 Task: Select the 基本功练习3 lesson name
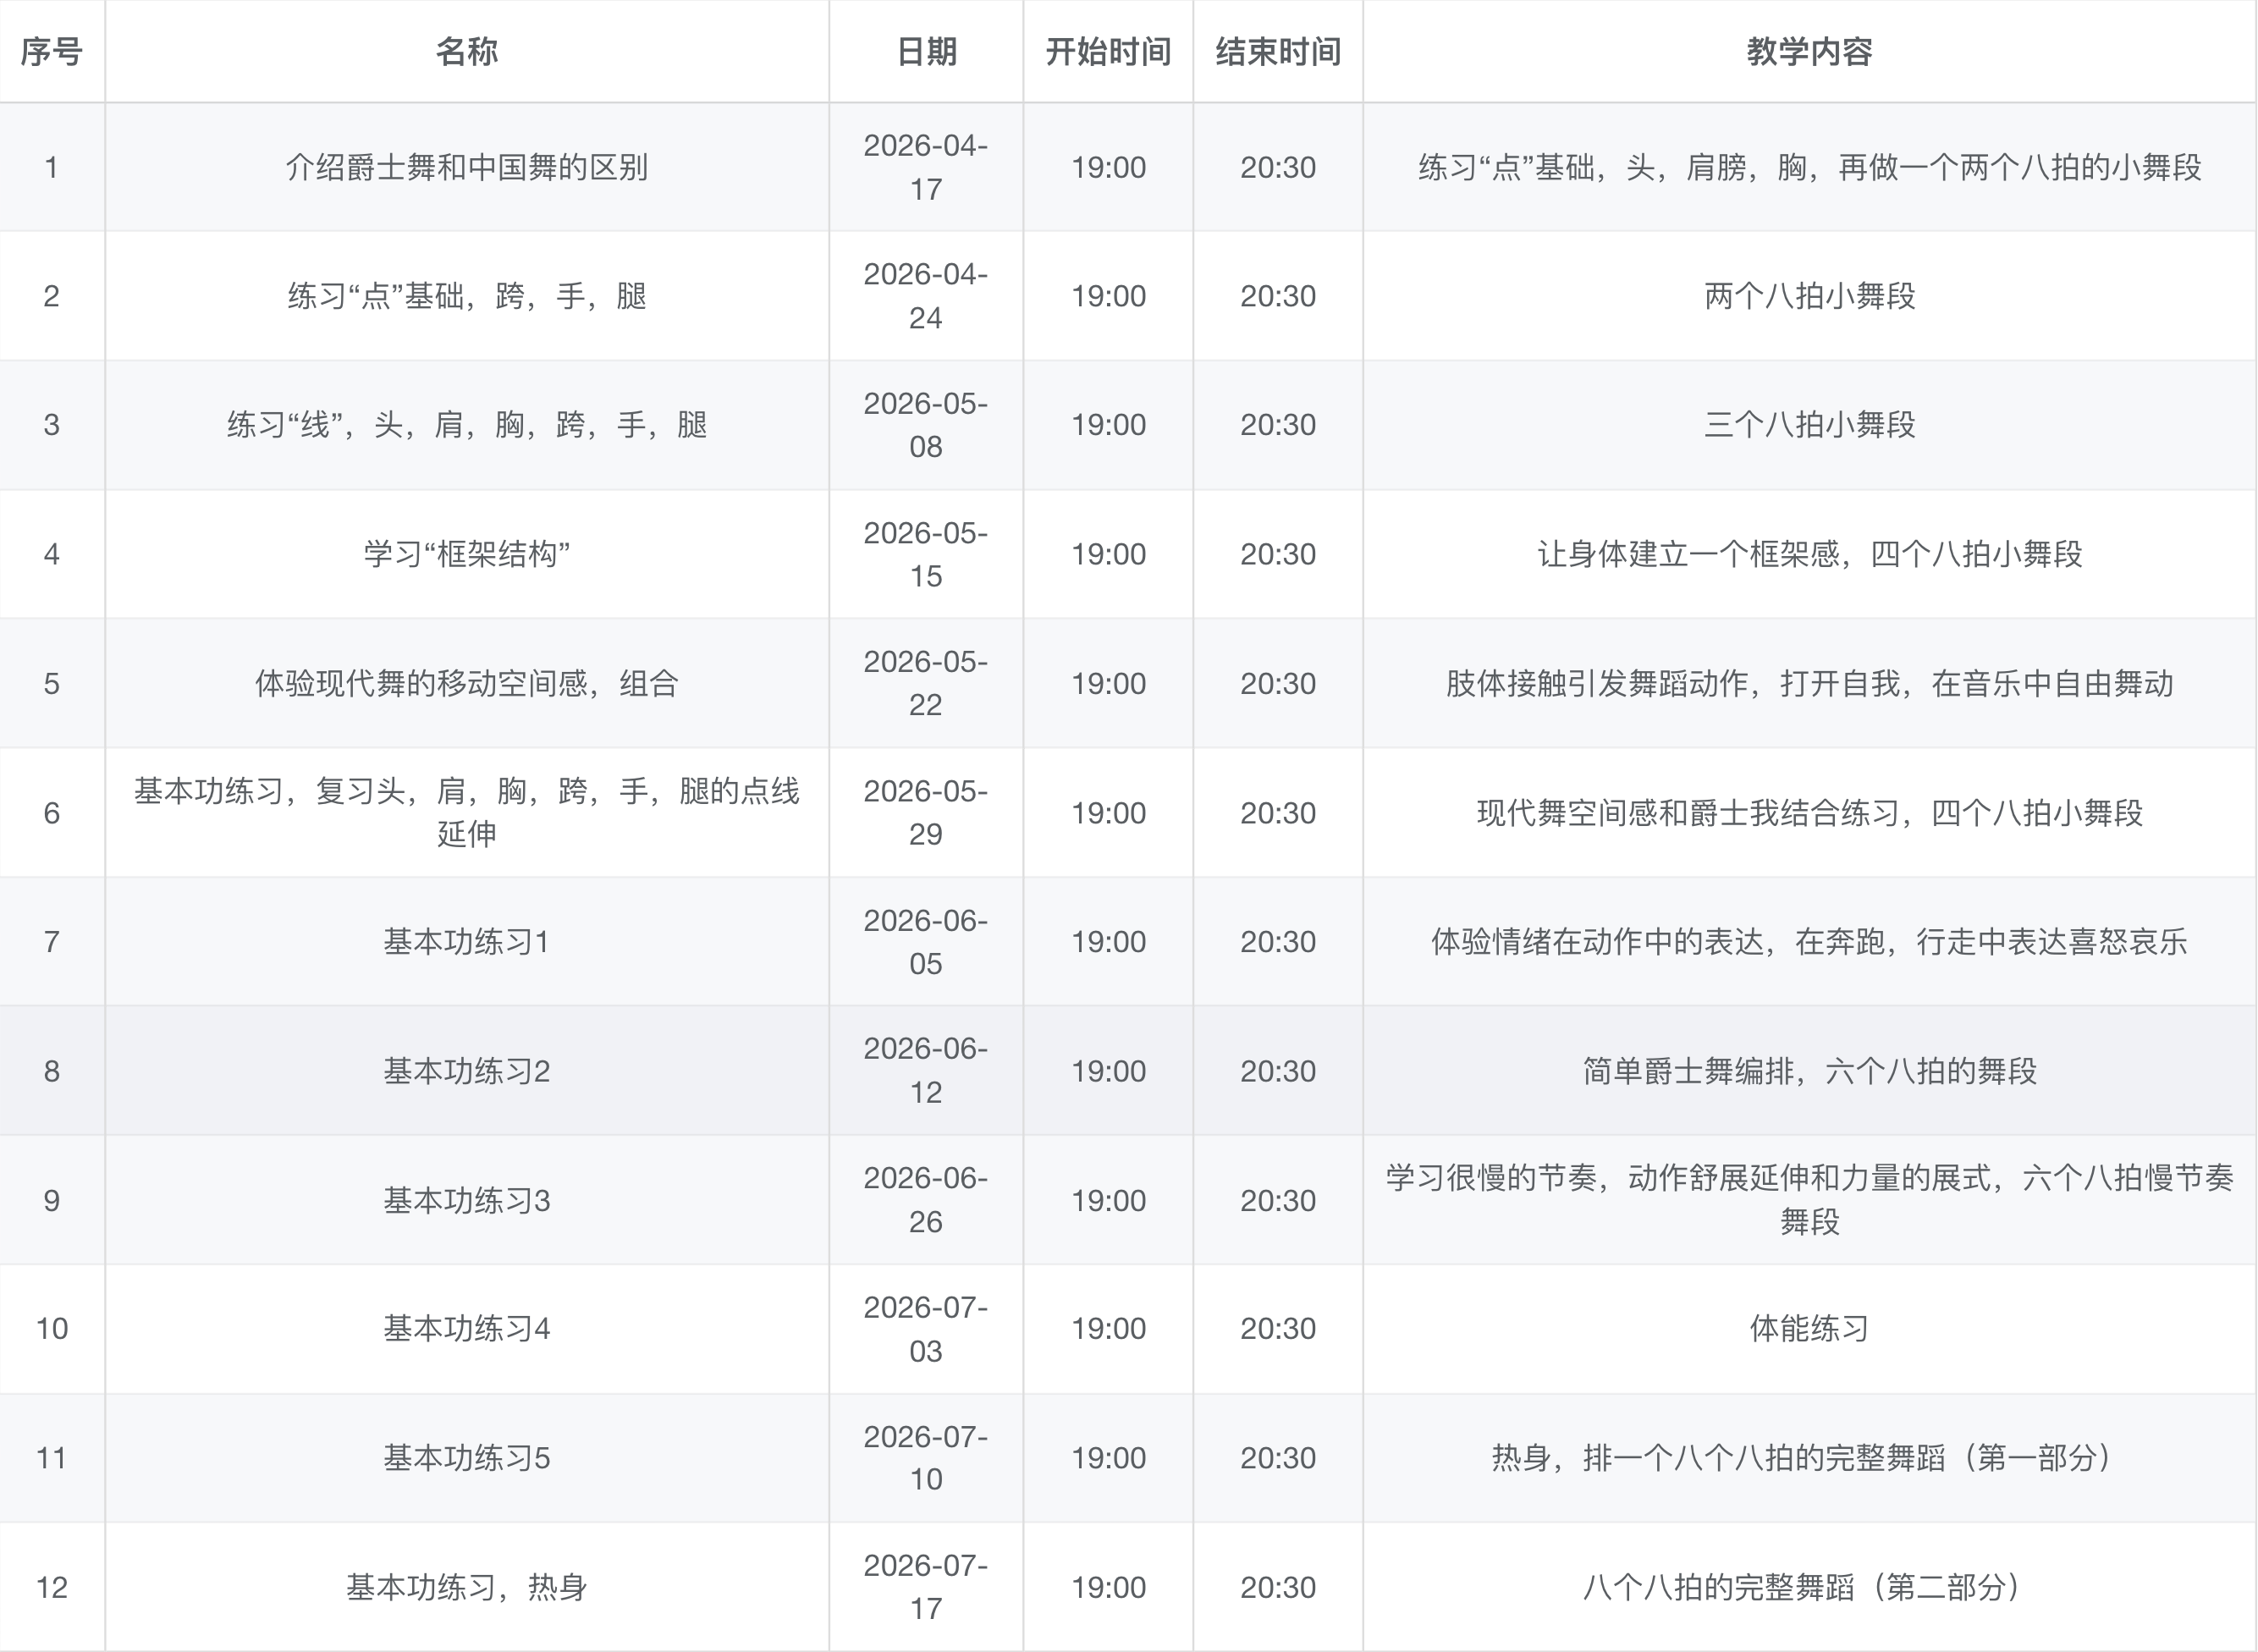tap(466, 1200)
